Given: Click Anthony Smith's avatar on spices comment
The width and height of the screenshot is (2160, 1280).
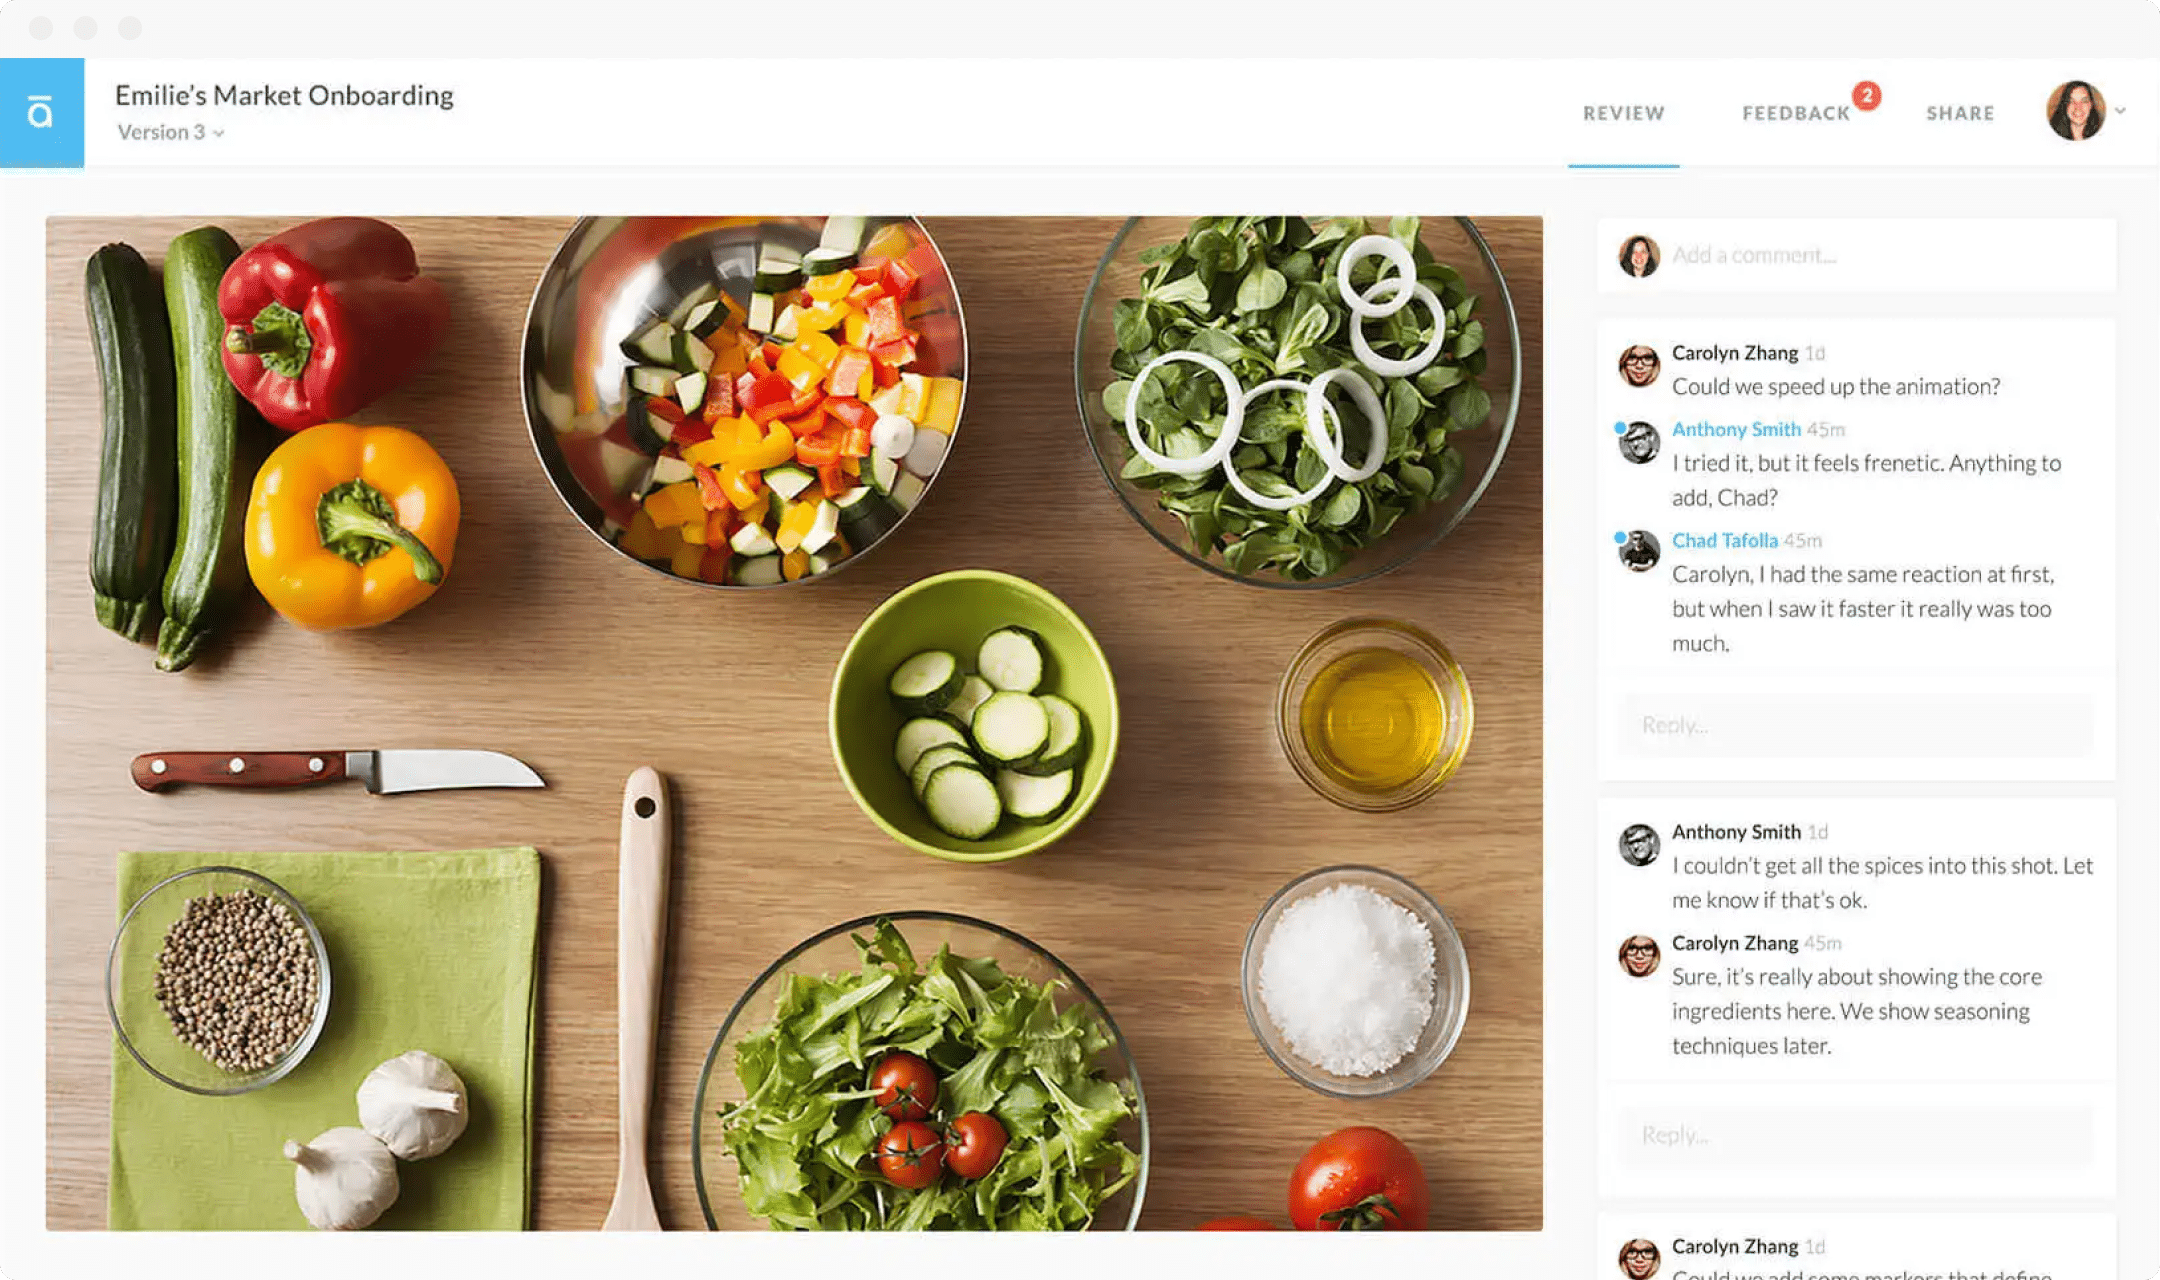Looking at the screenshot, I should tap(1639, 845).
